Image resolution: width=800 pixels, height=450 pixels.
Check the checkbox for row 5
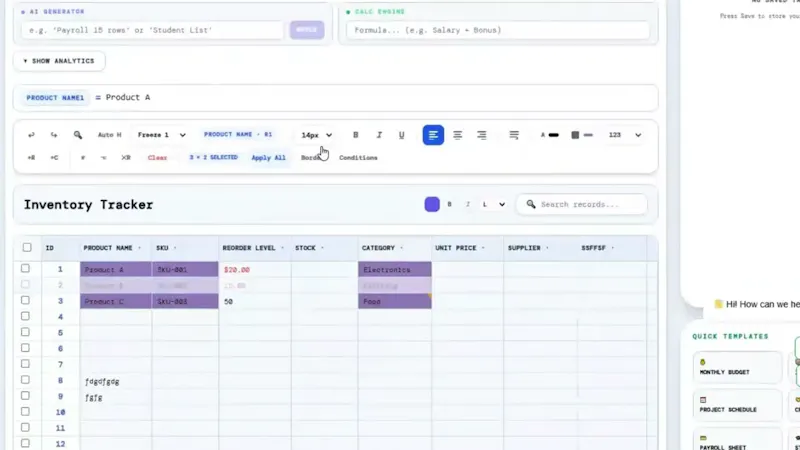(x=26, y=332)
